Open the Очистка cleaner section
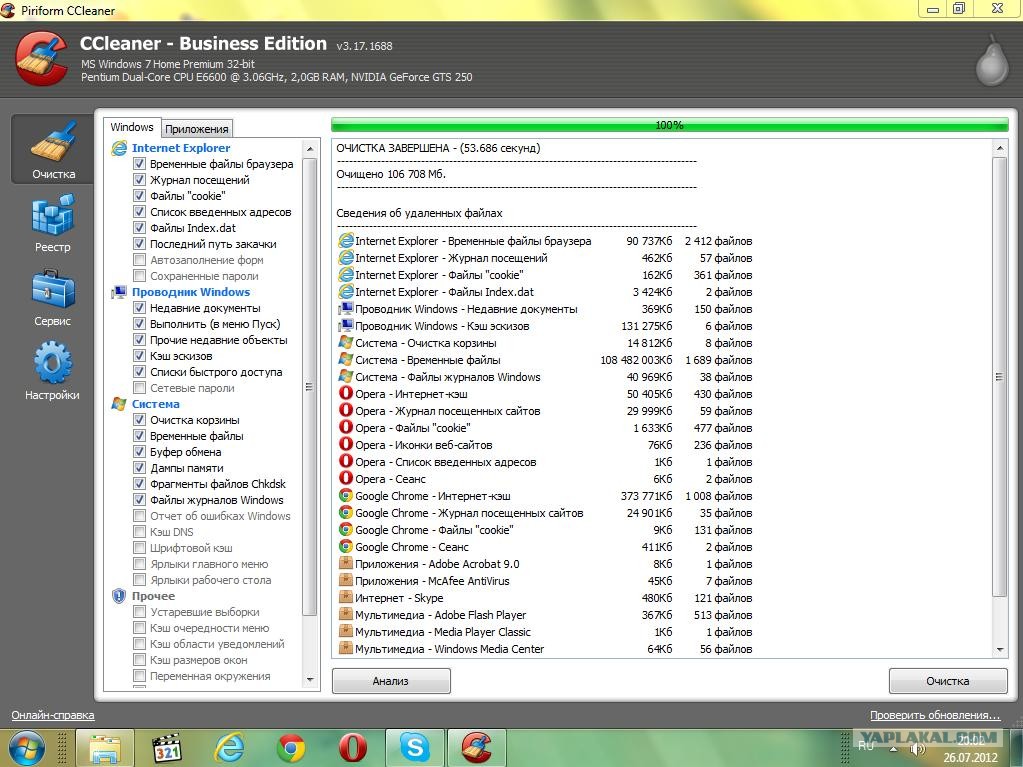Screen dimensions: 1023x767 click(x=52, y=149)
